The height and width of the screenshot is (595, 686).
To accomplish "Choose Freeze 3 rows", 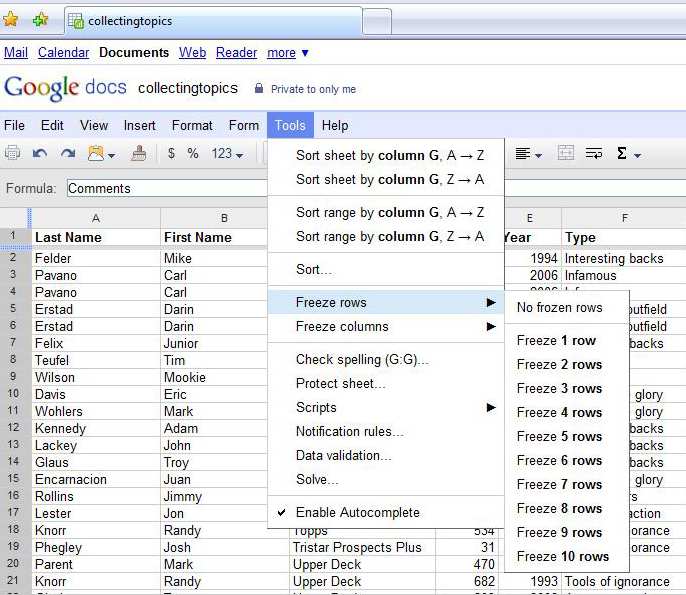I will [x=567, y=388].
